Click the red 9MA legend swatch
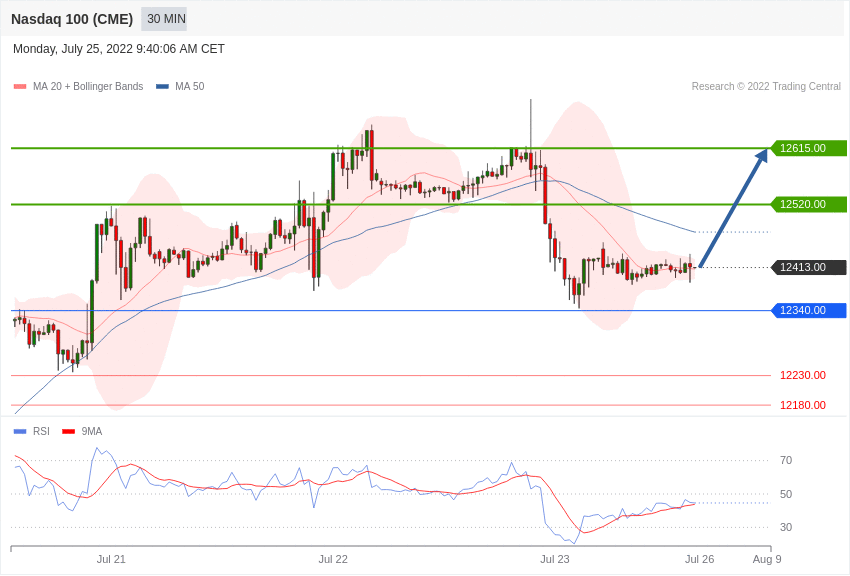 coord(69,431)
